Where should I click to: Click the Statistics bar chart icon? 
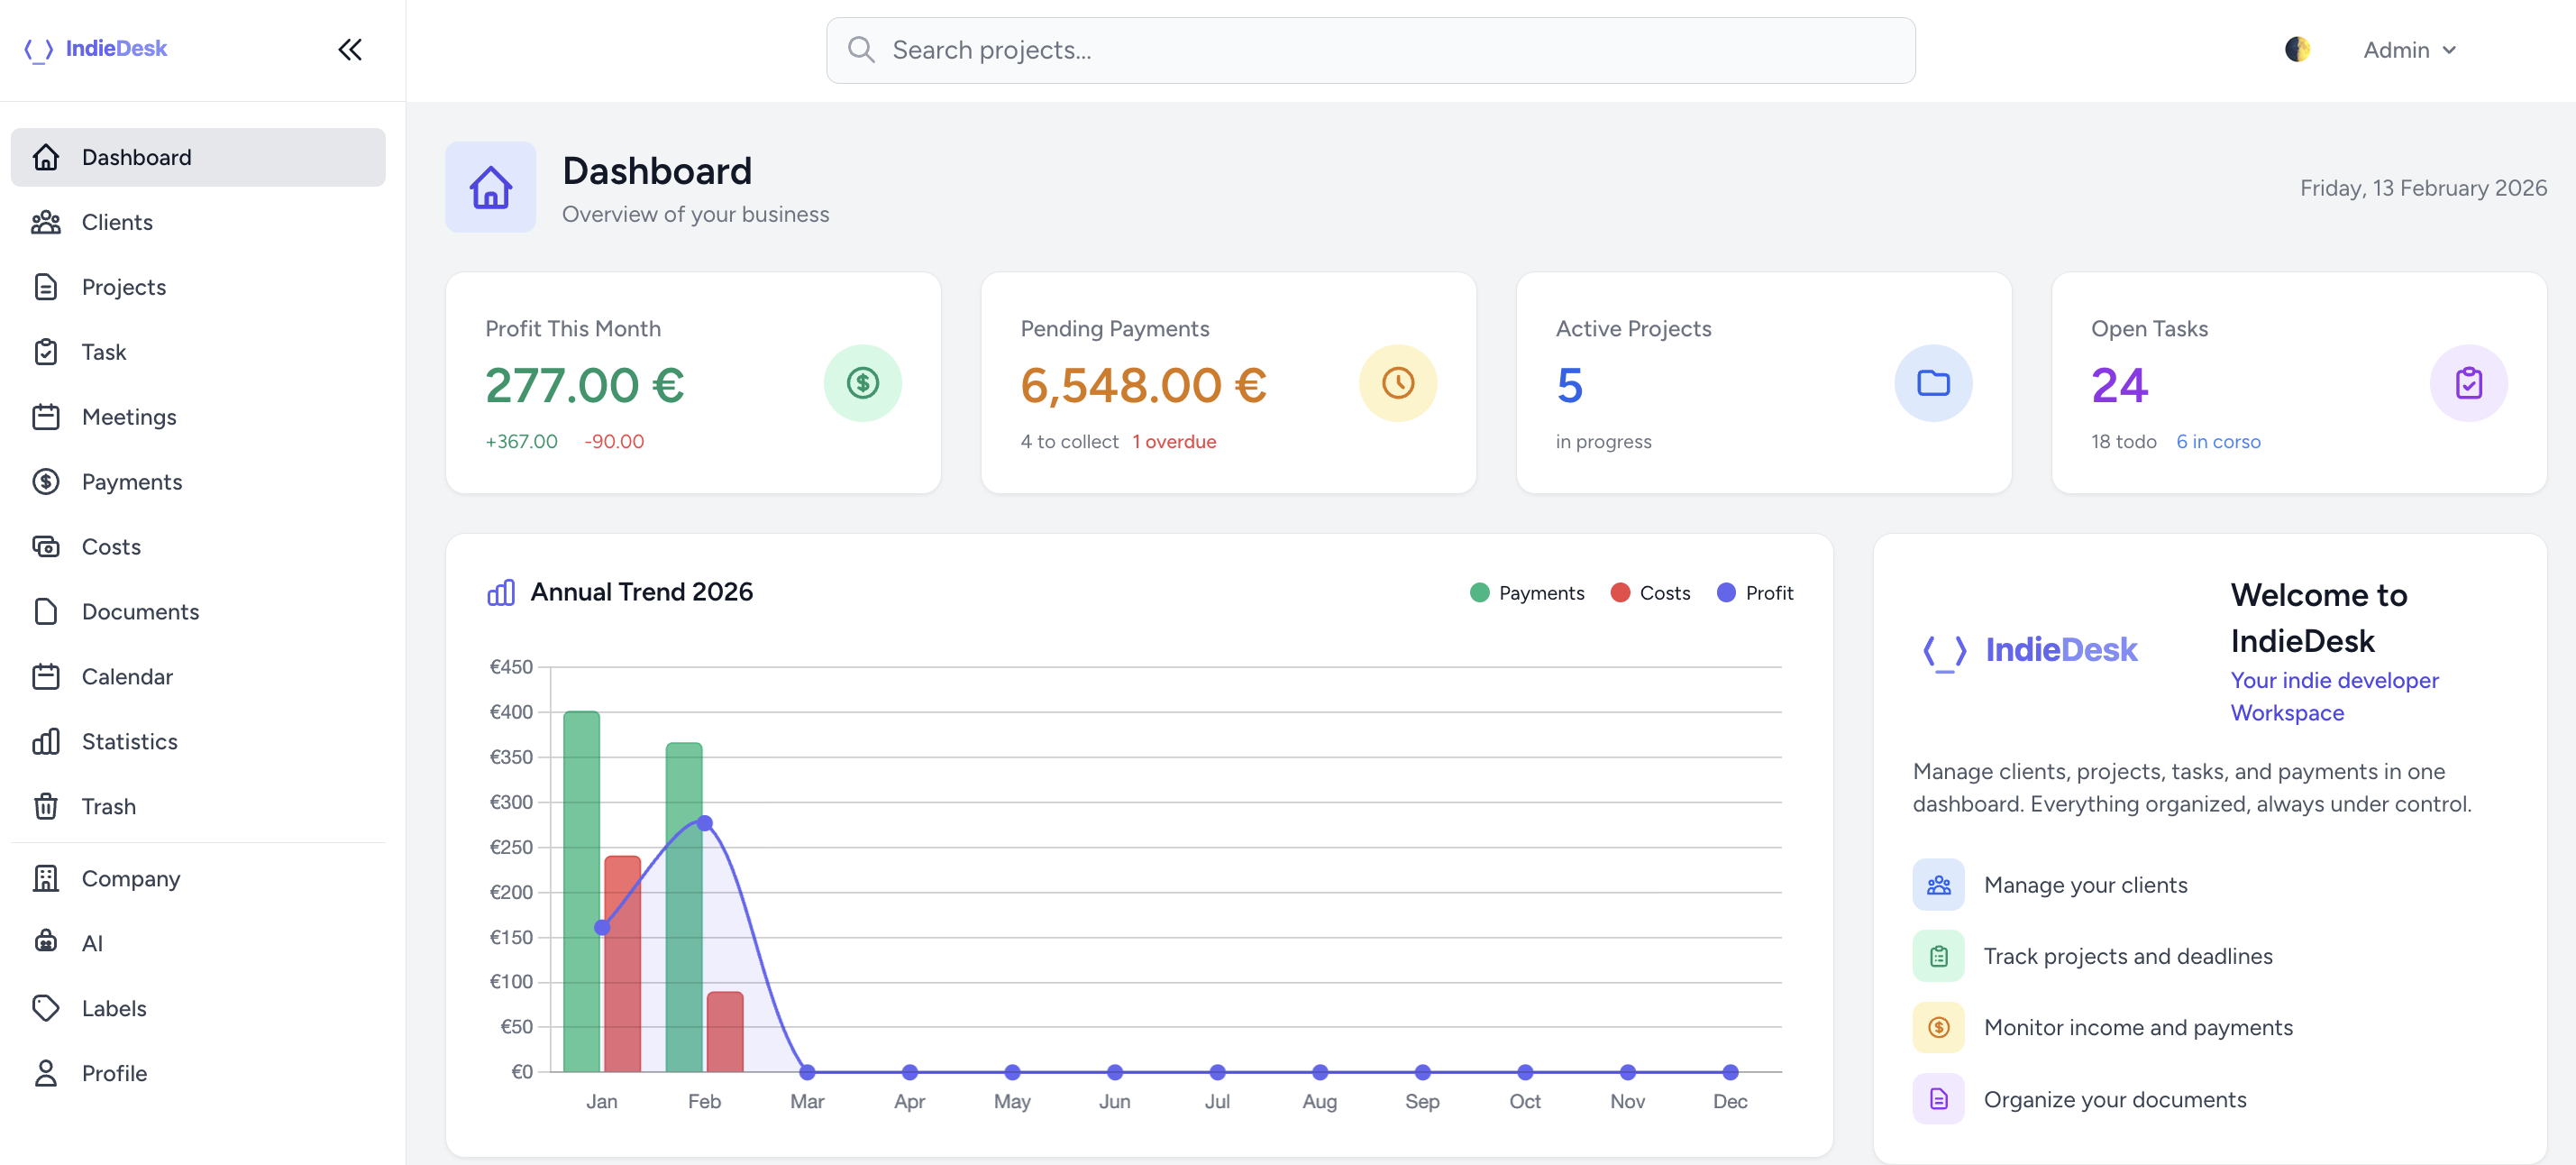(46, 741)
